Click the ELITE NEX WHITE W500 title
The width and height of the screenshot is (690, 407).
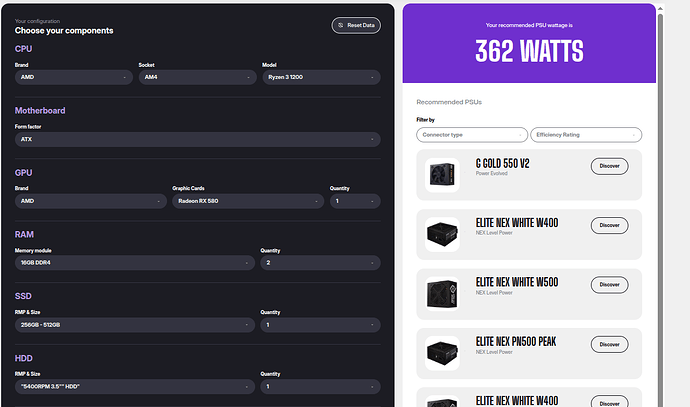(517, 282)
